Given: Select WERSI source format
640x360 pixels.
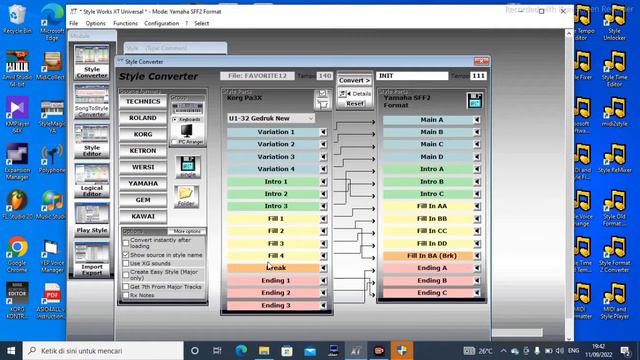Looking at the screenshot, I should point(143,167).
